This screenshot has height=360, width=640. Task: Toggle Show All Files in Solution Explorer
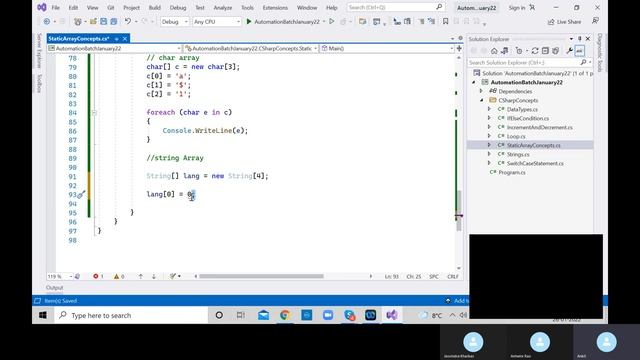[556, 51]
